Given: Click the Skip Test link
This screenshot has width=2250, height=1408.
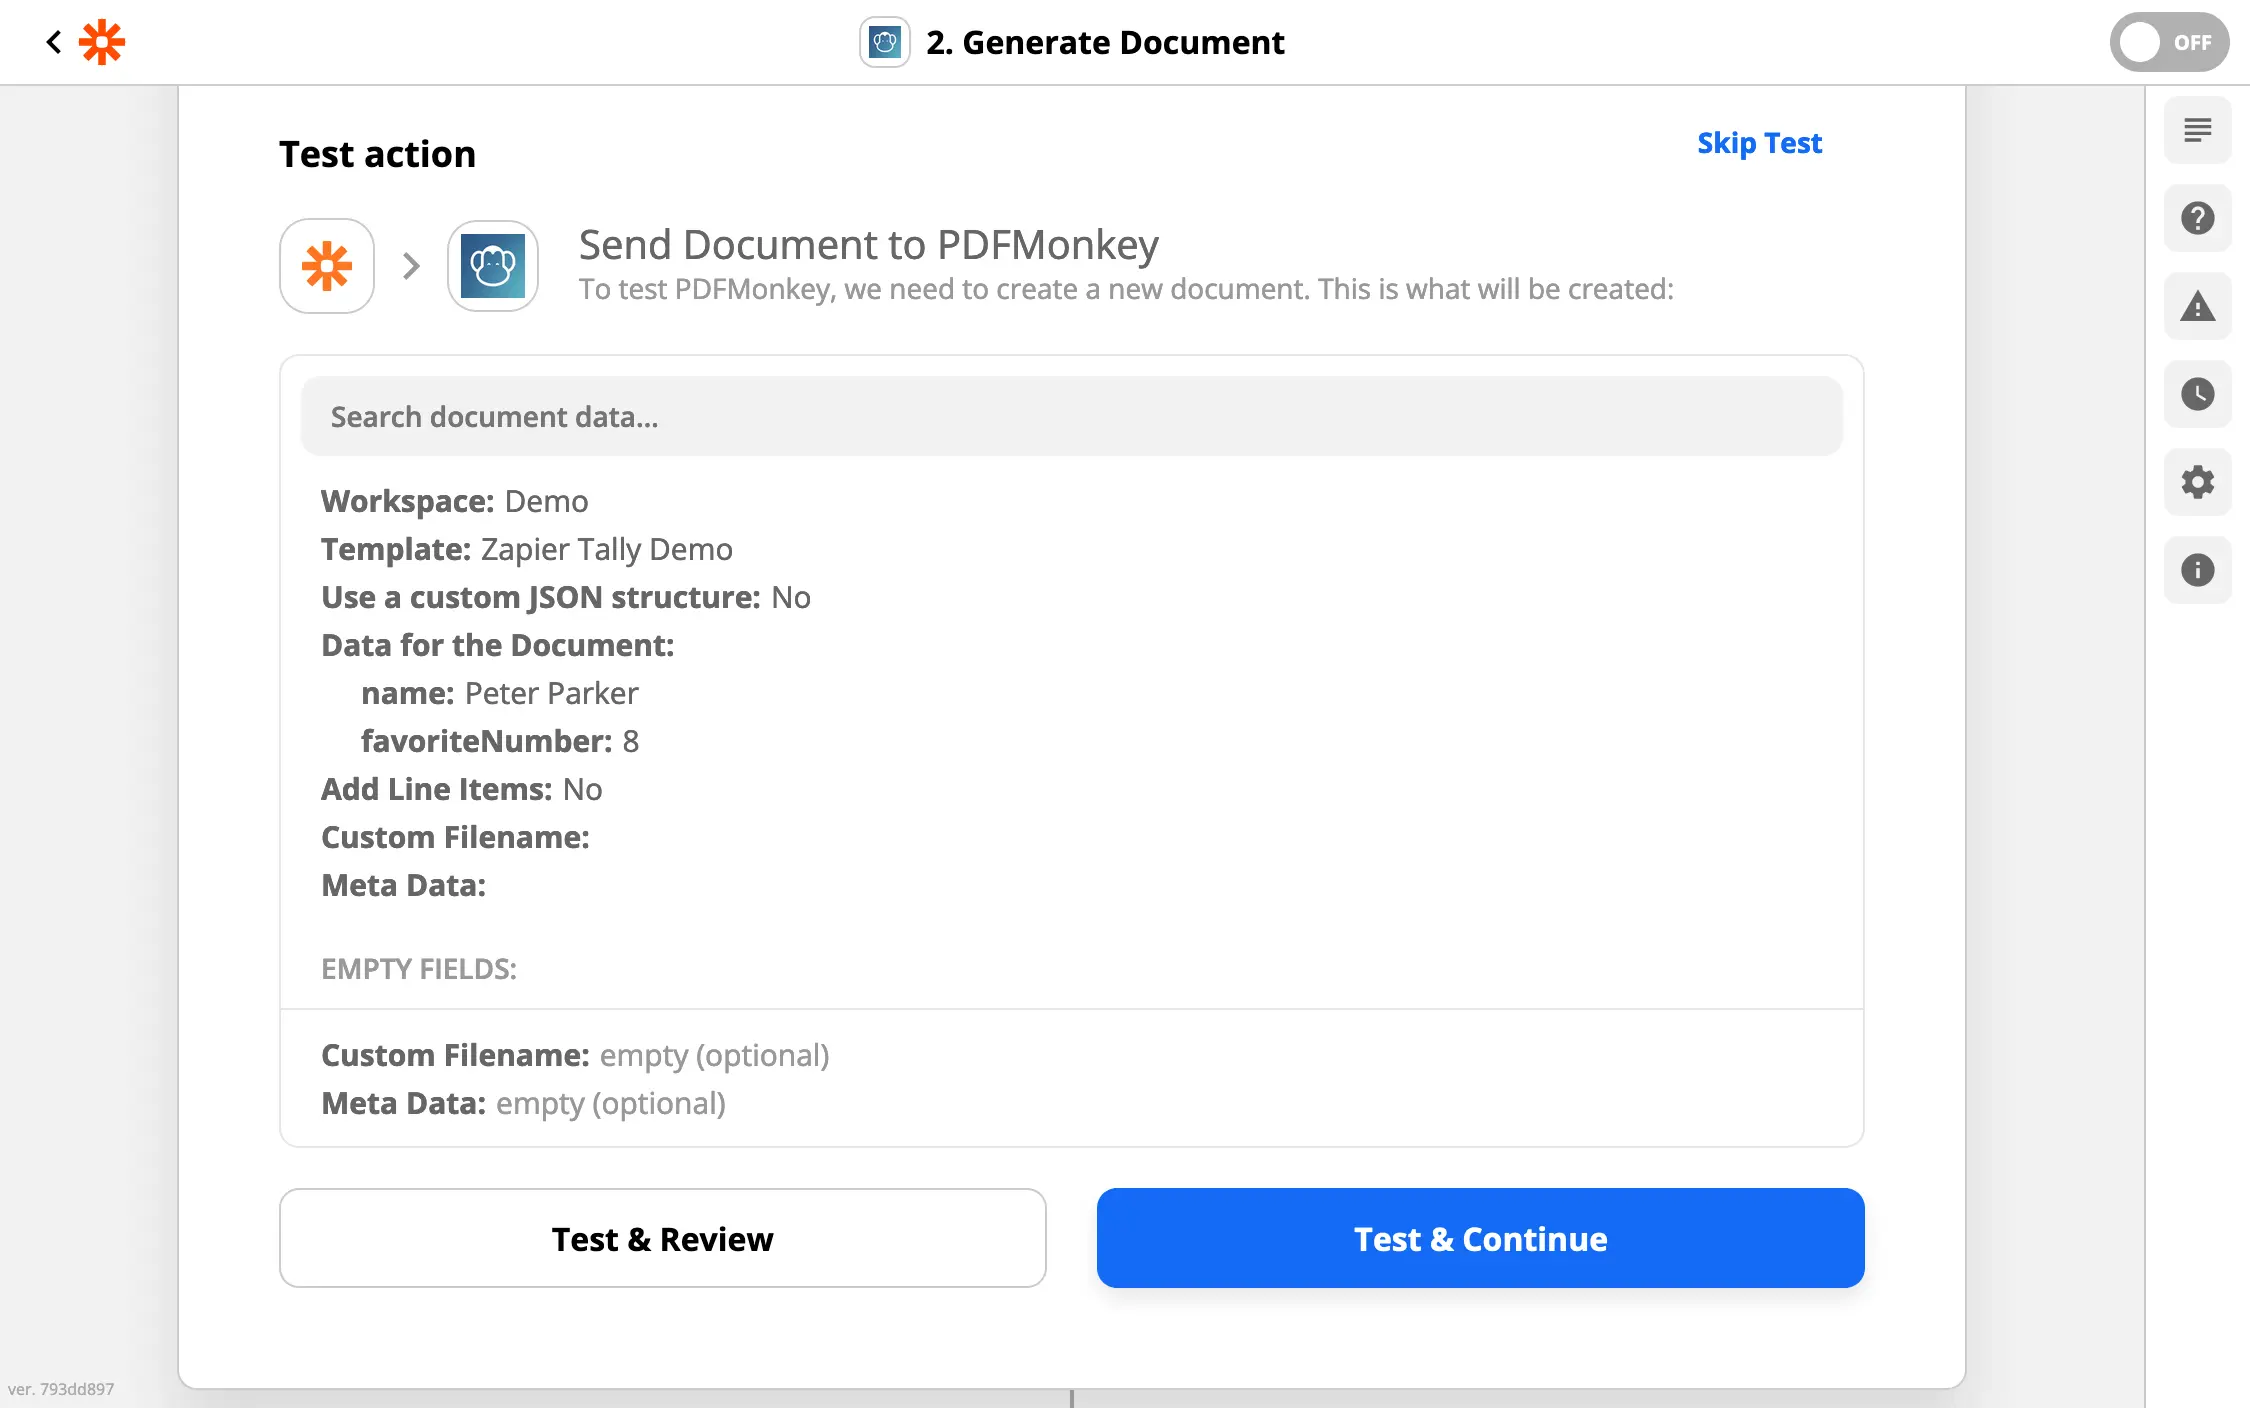Looking at the screenshot, I should pos(1759,143).
